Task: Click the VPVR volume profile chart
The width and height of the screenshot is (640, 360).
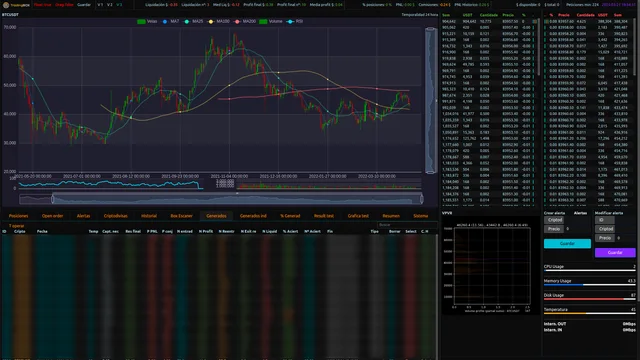Action: coord(491,266)
